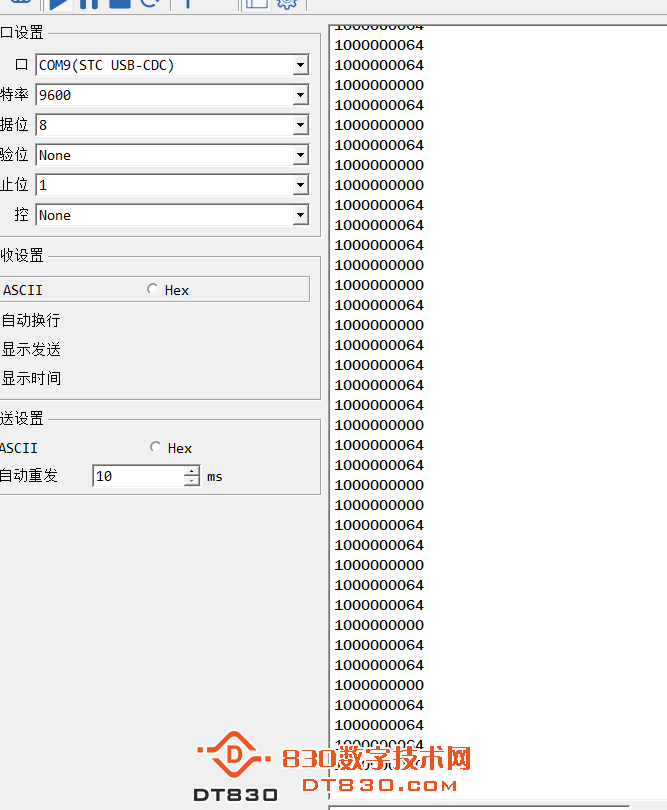The width and height of the screenshot is (667, 810).
Task: Increase resend interval with the up arrow
Action: click(x=192, y=471)
